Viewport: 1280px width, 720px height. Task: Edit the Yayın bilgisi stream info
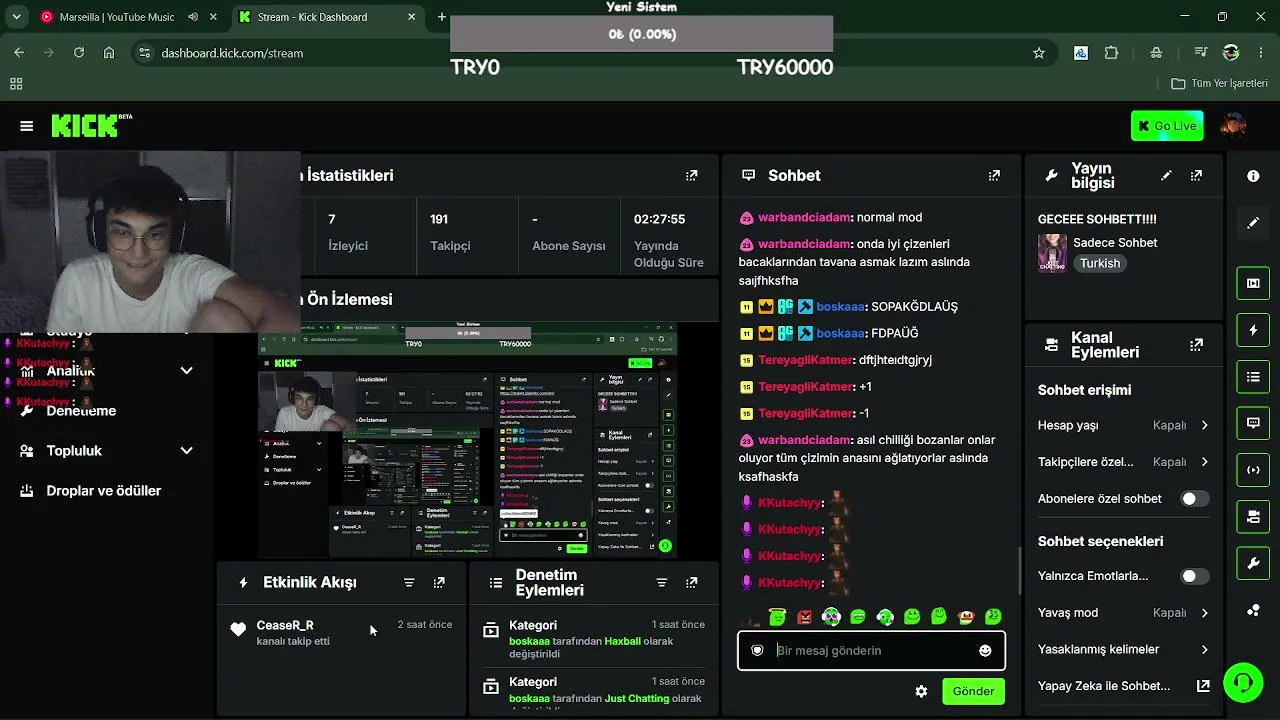(x=1166, y=175)
